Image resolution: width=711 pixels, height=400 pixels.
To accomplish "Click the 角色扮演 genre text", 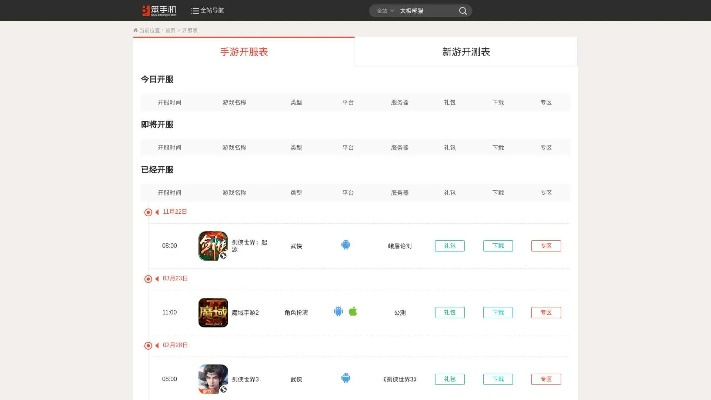I will 296,312.
